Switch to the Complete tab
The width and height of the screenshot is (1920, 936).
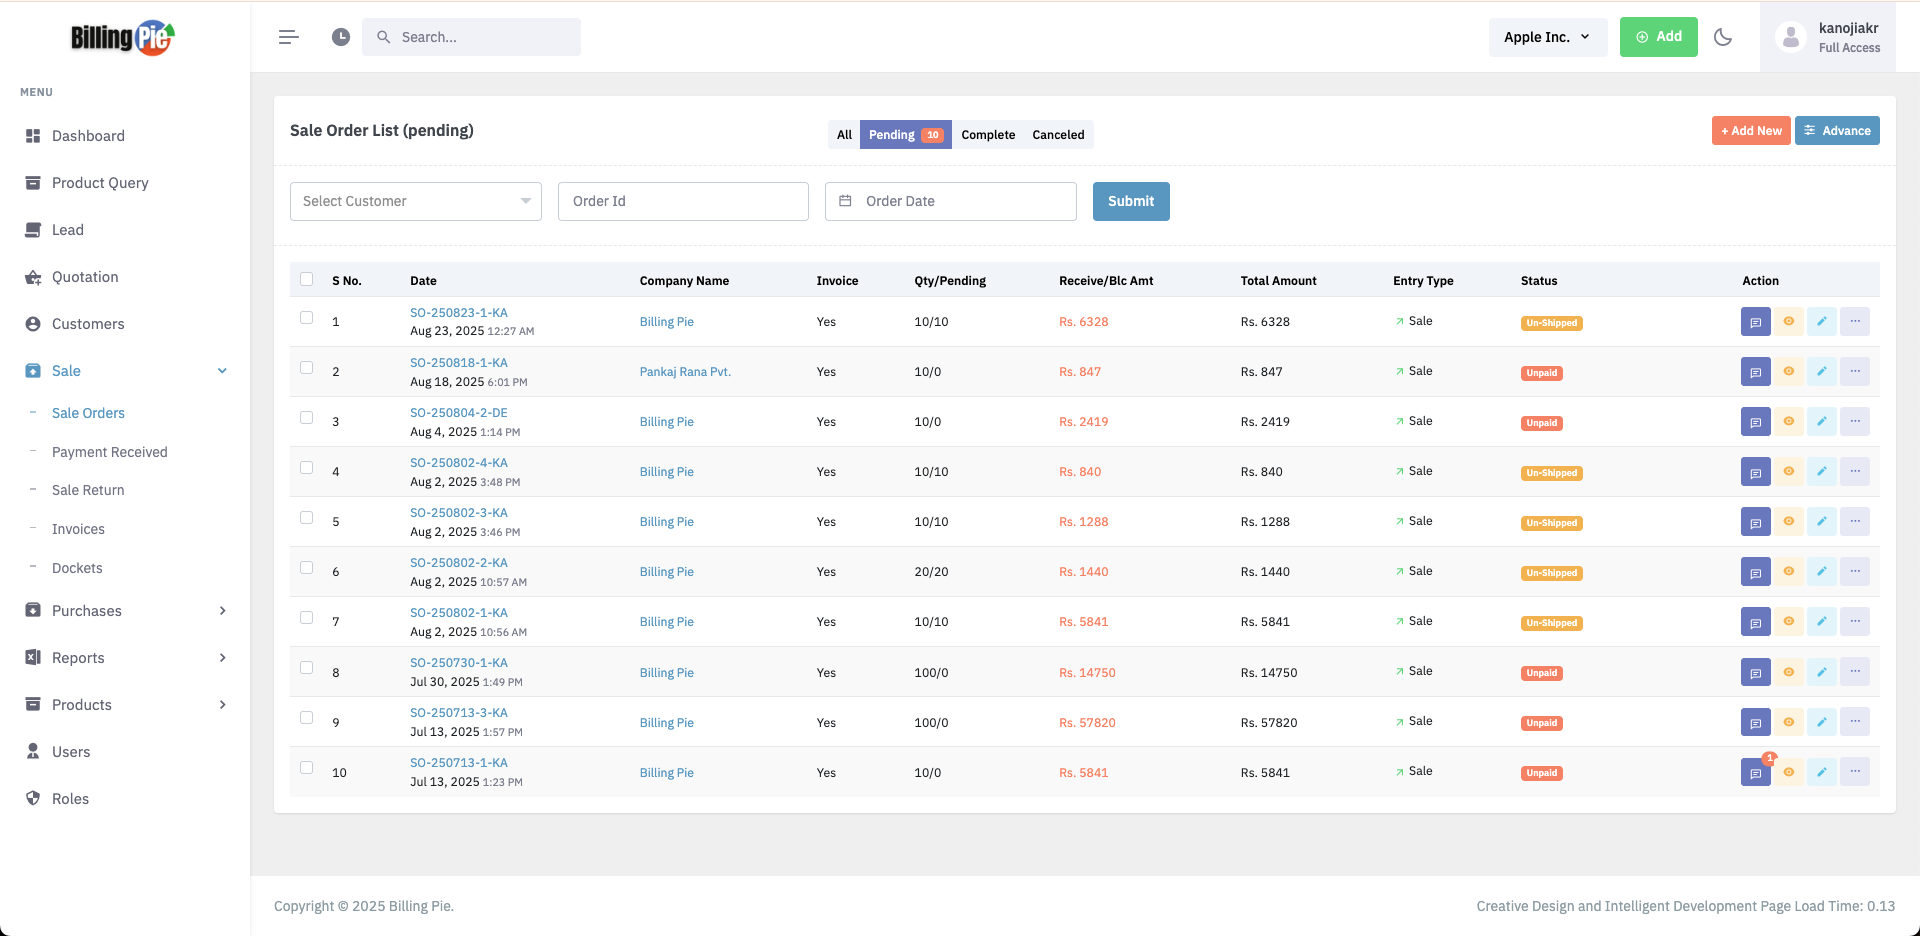pyautogui.click(x=988, y=135)
